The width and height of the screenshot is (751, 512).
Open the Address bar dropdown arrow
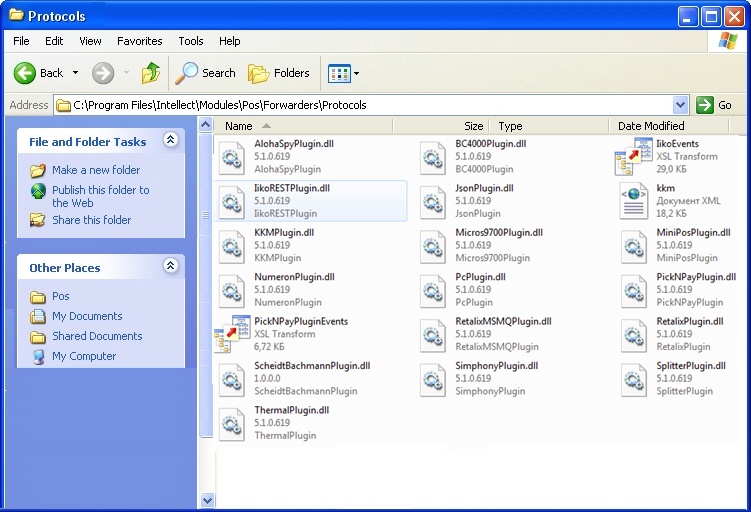point(681,105)
